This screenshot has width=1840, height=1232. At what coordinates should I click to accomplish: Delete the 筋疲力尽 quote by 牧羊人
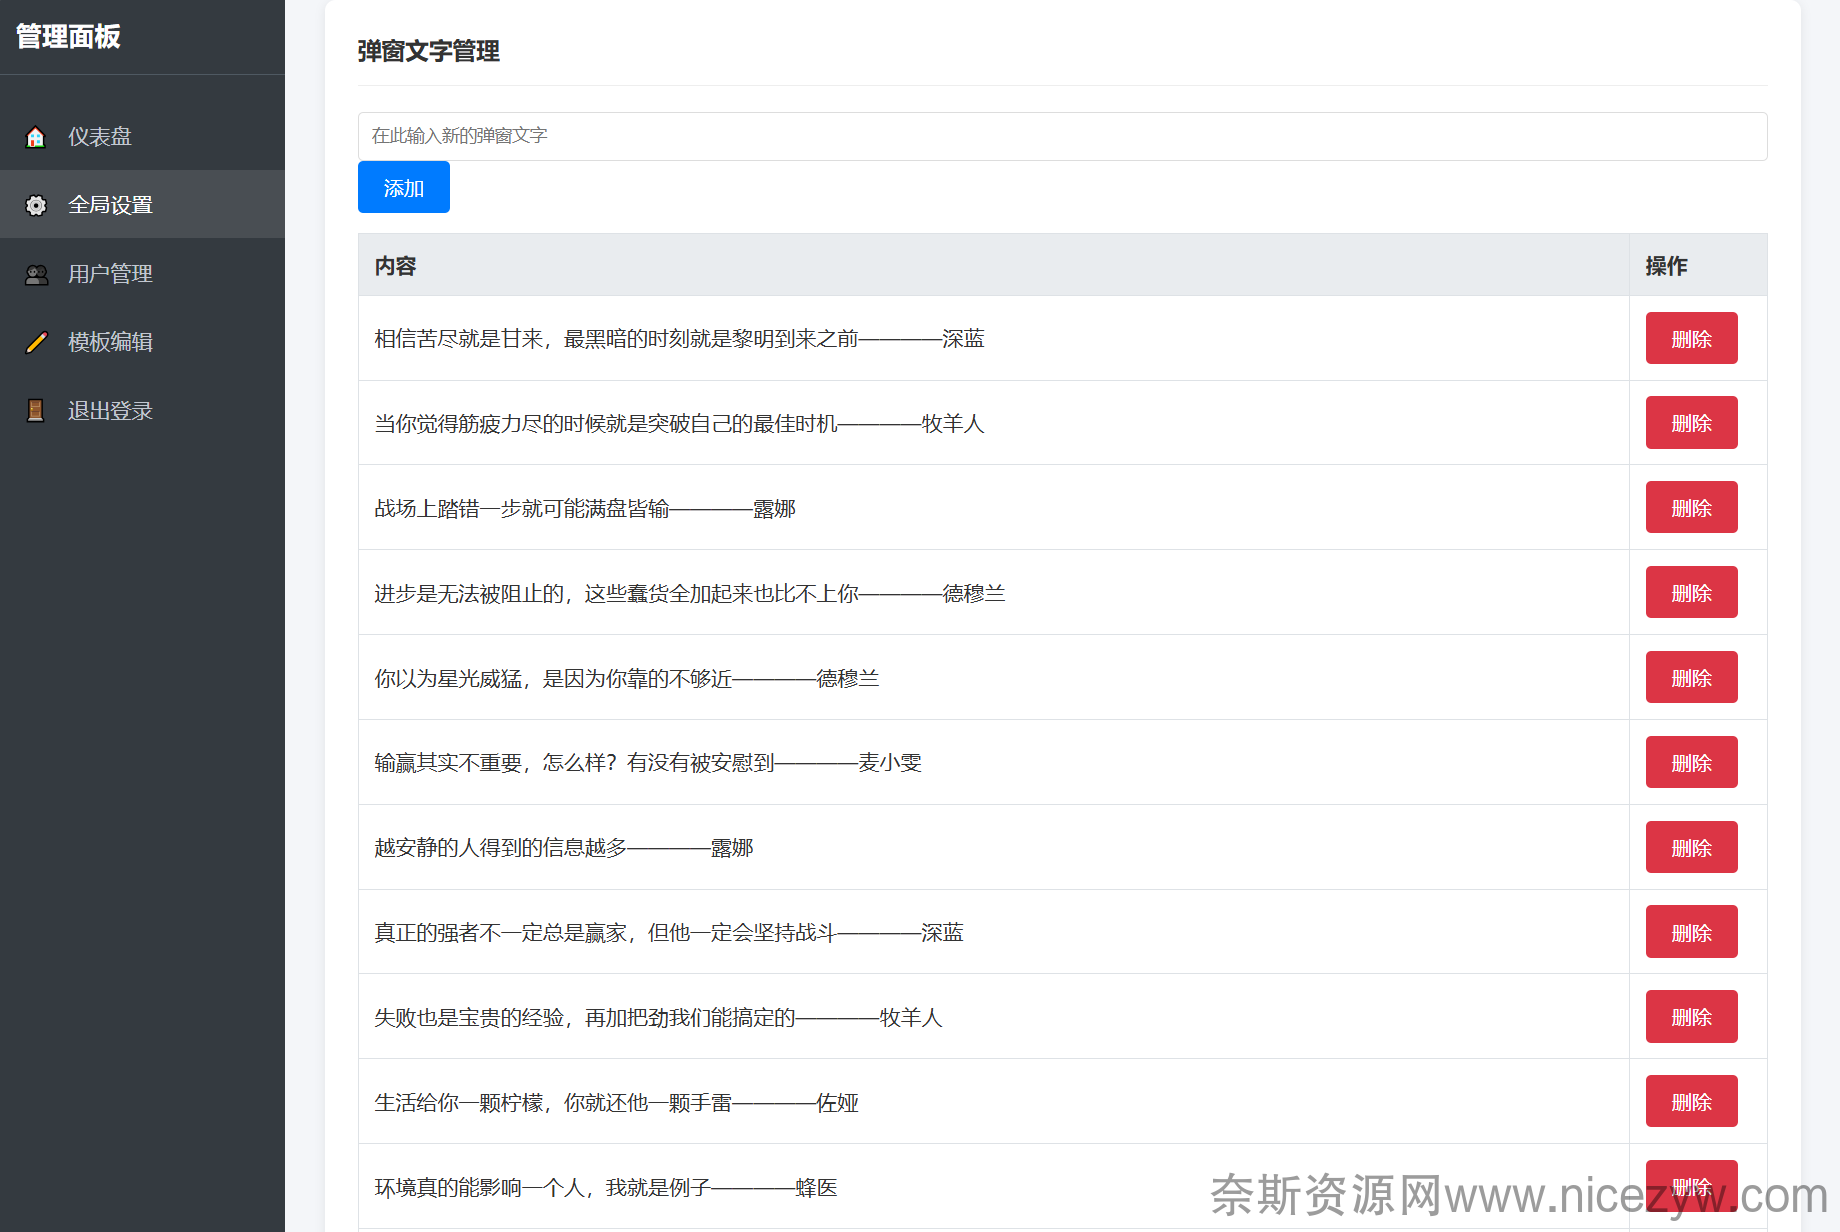[1691, 423]
